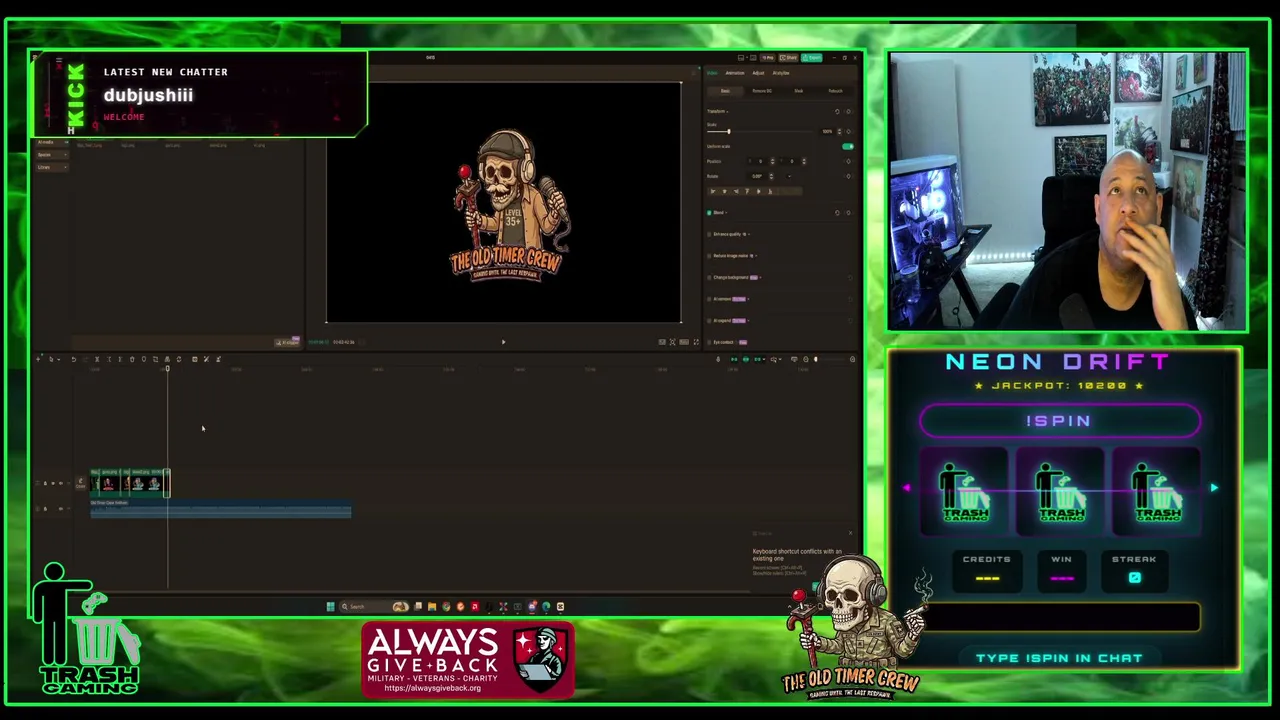Enable the Enhance quality checkbox

tap(709, 234)
